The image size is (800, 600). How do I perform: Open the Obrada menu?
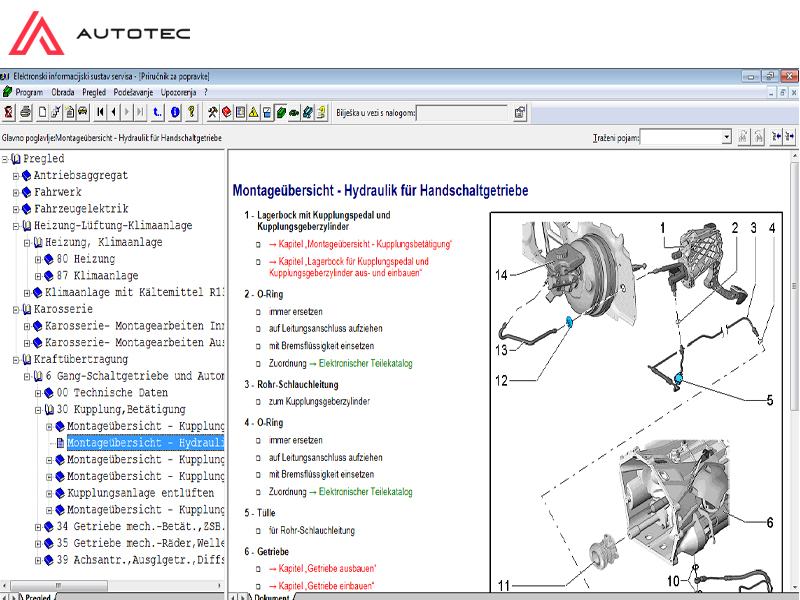pyautogui.click(x=62, y=91)
